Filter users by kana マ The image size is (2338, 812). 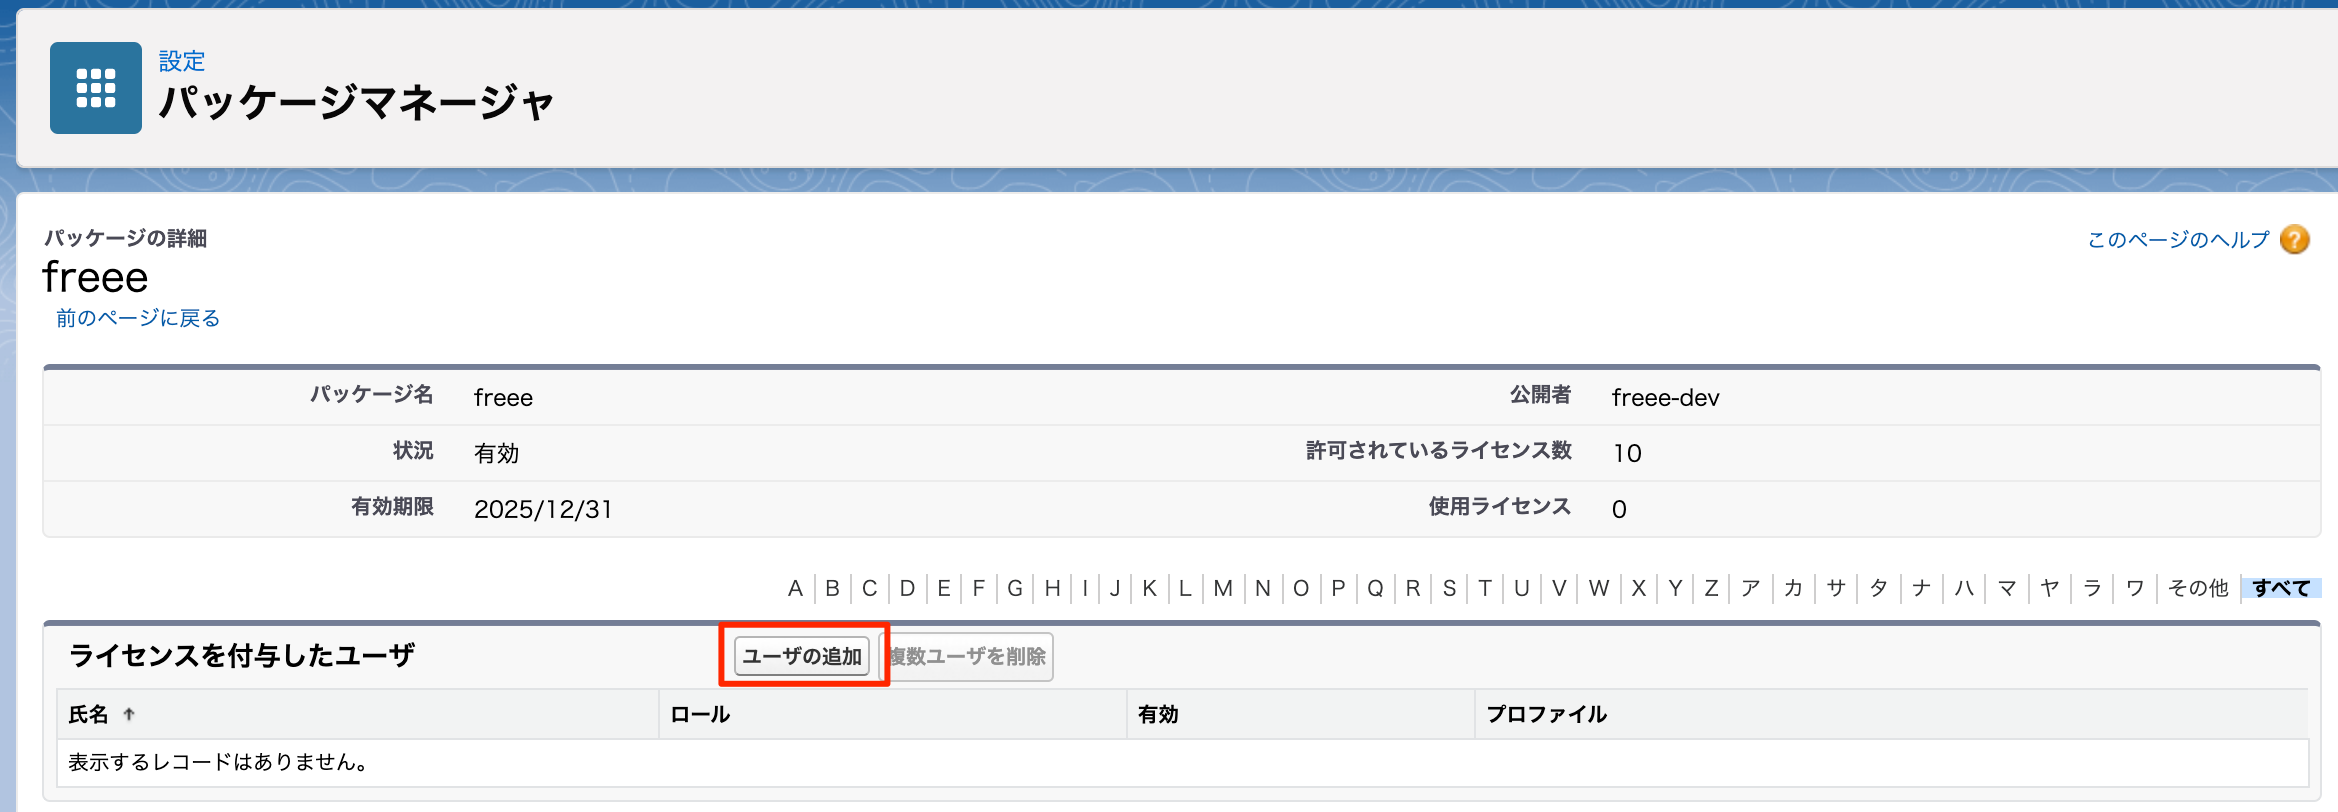pos(2007,588)
